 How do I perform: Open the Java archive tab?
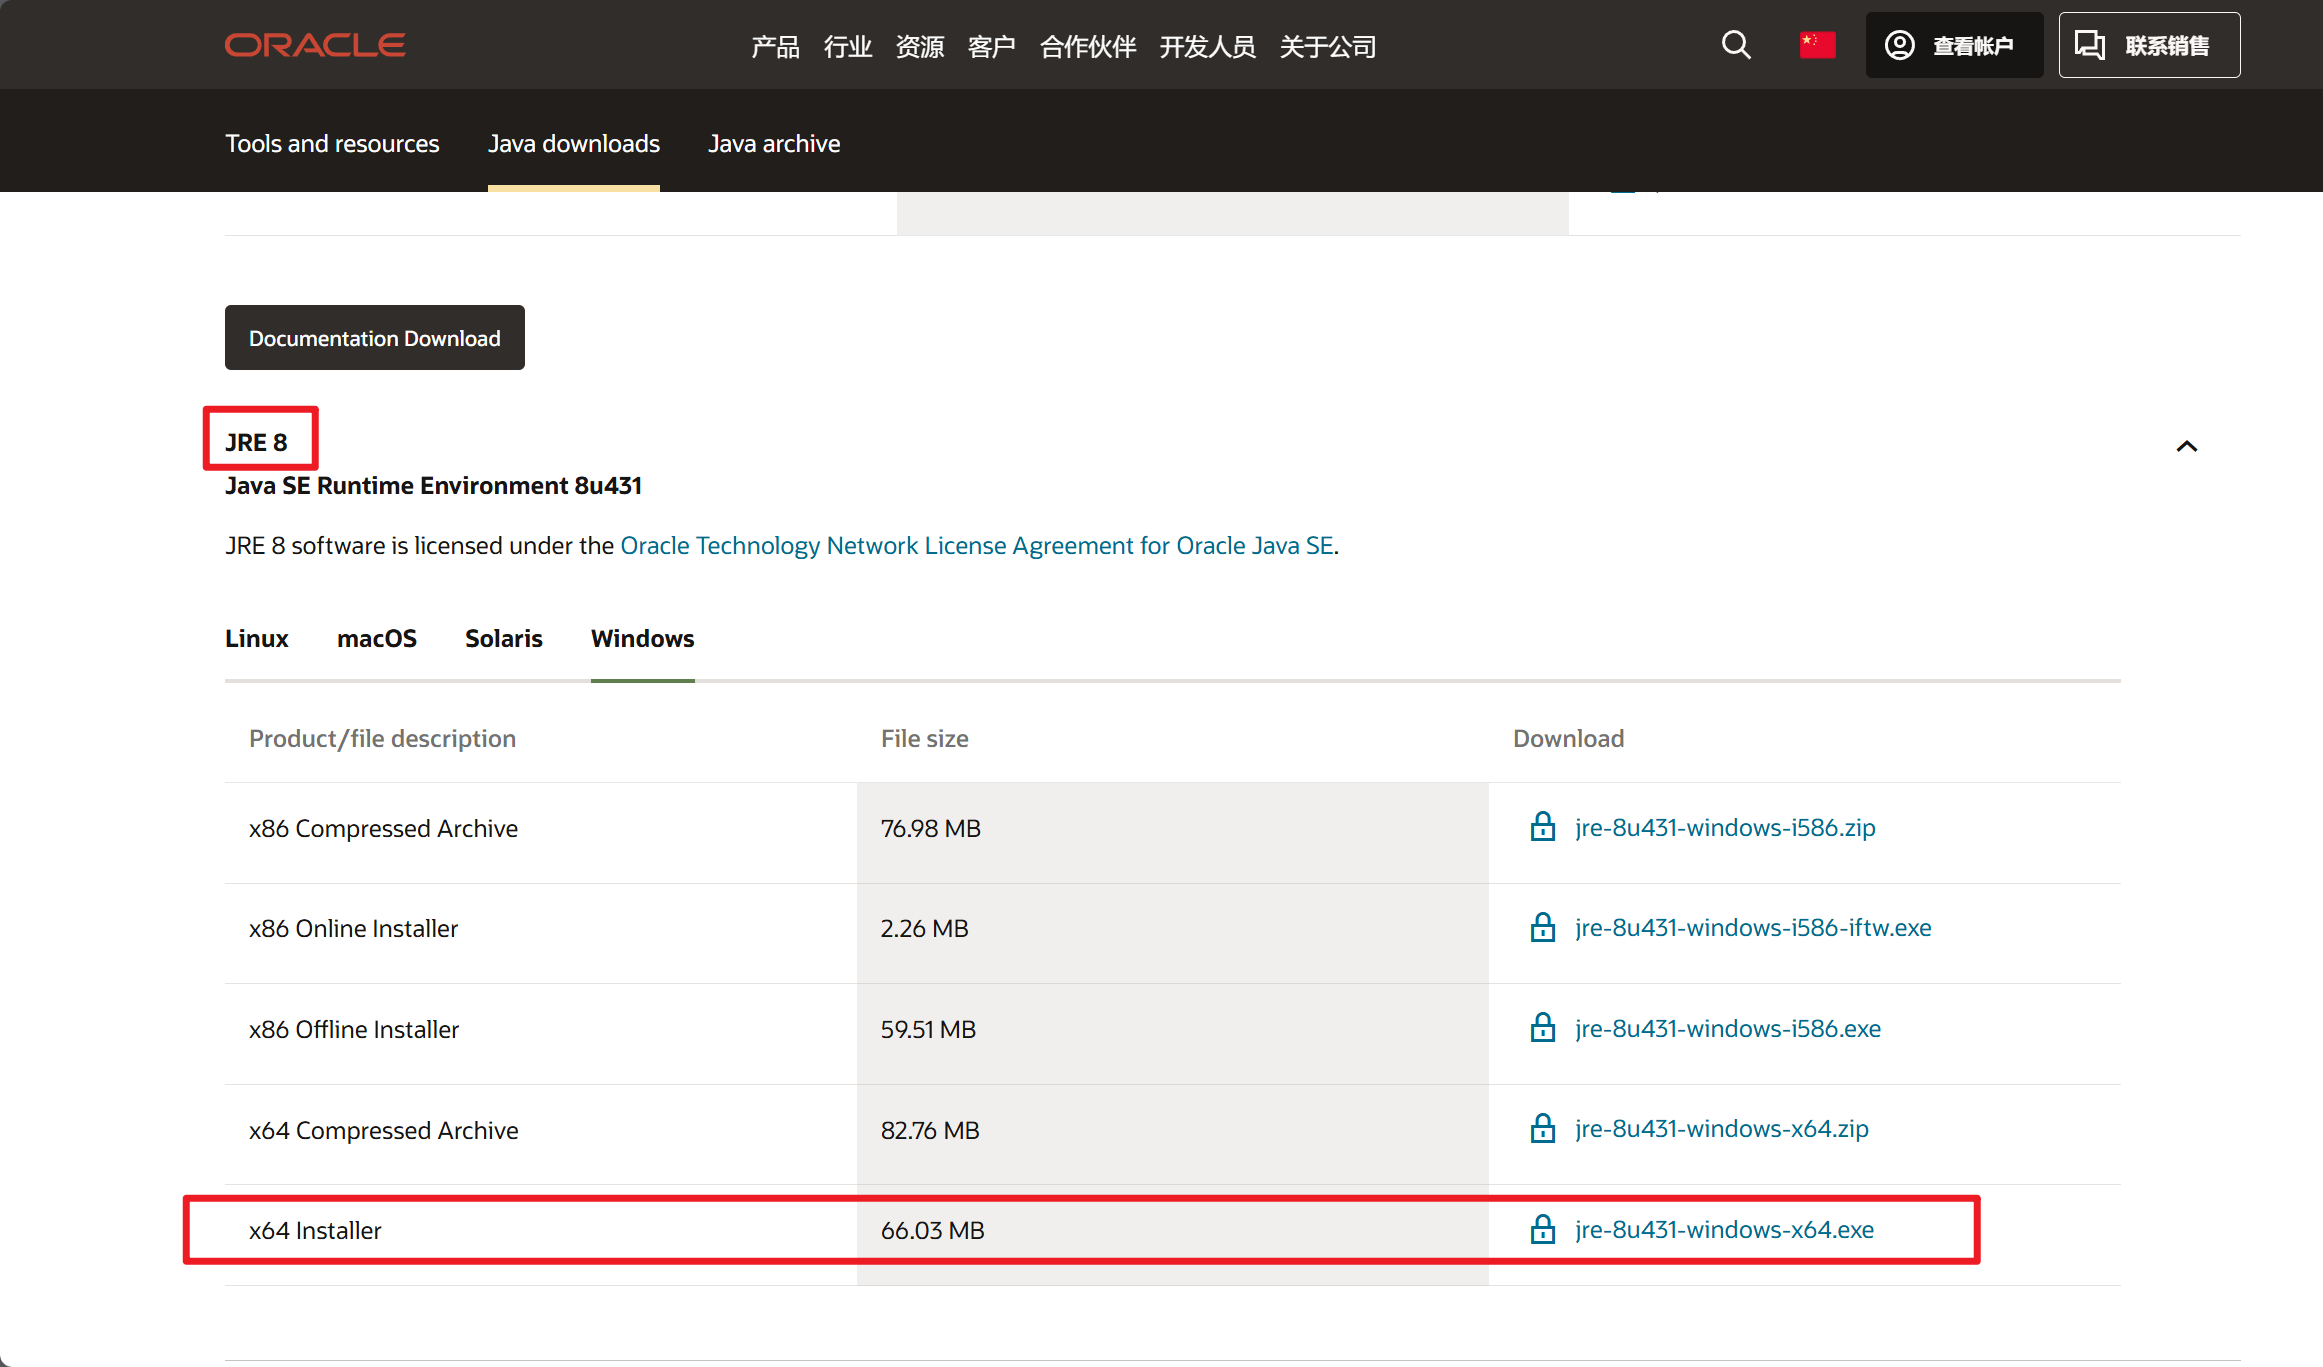click(x=773, y=143)
